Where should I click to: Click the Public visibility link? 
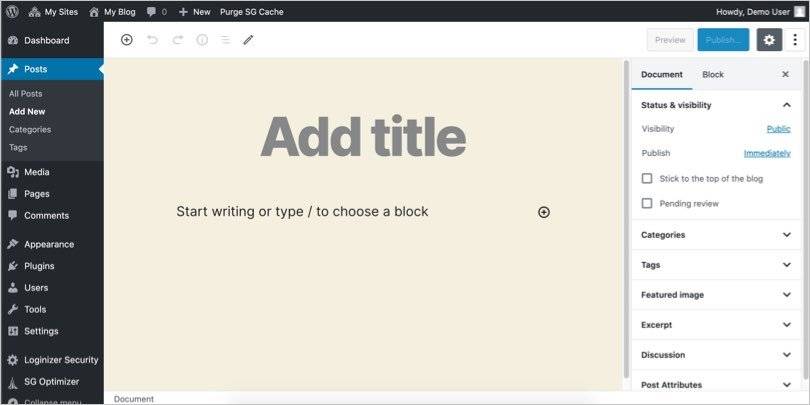click(778, 129)
